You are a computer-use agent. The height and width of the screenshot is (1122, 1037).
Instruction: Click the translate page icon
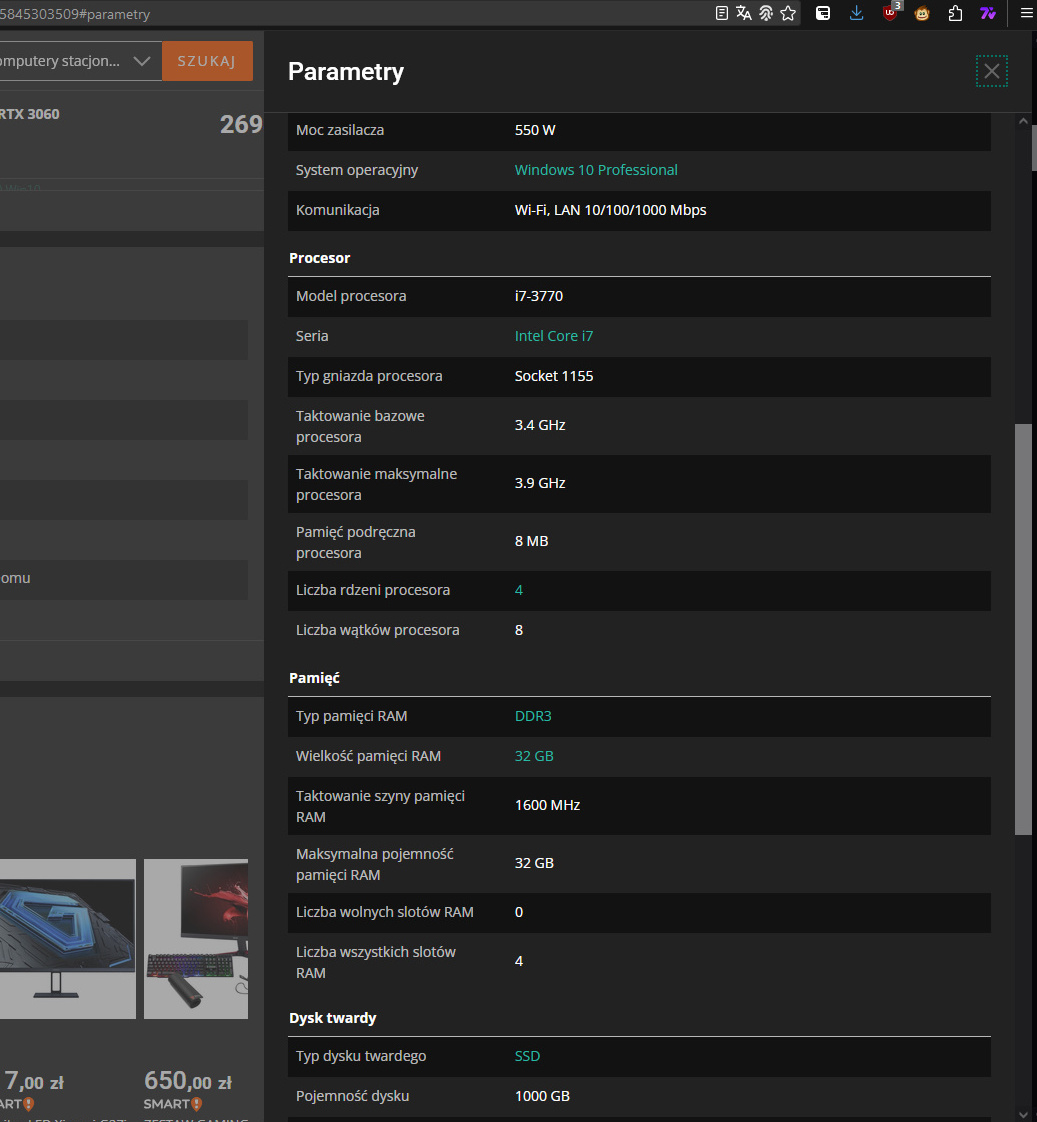click(x=744, y=13)
